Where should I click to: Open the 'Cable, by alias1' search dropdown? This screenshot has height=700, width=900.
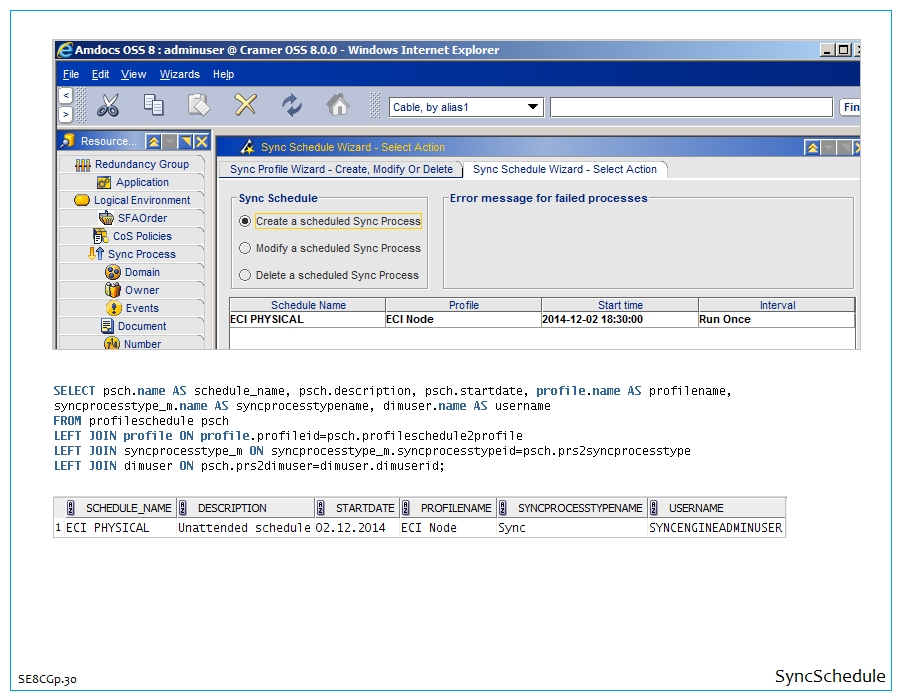tap(533, 107)
